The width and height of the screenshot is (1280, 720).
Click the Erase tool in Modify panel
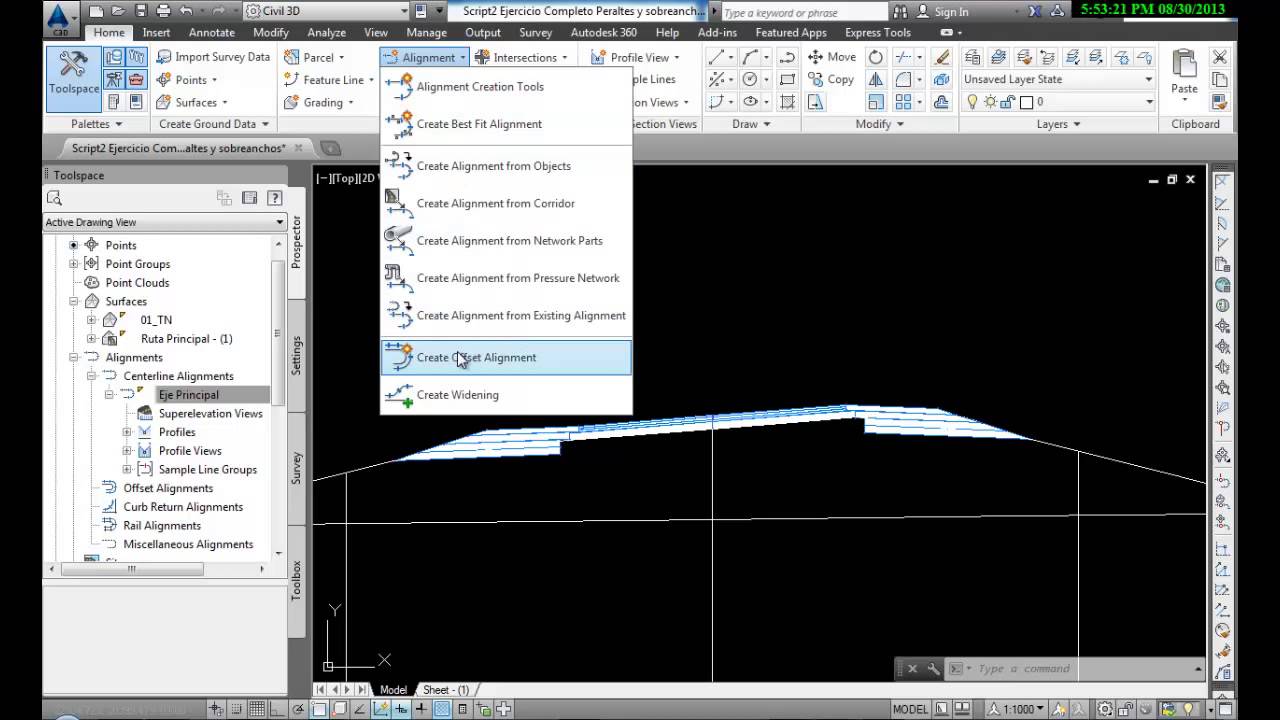point(941,57)
